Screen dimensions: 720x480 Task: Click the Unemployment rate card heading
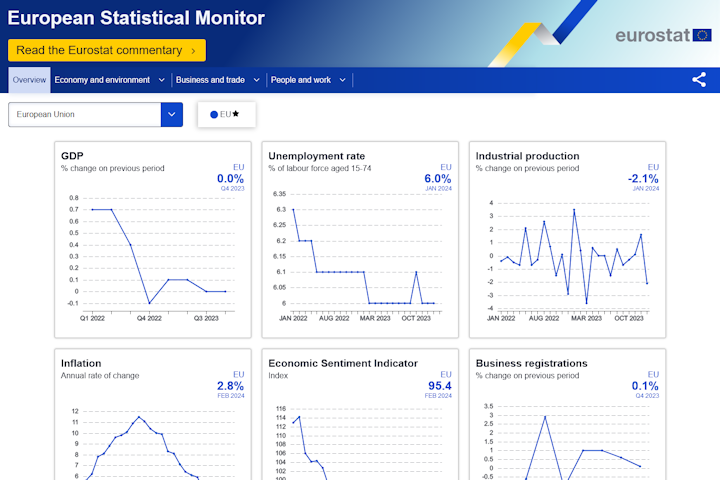tap(316, 156)
